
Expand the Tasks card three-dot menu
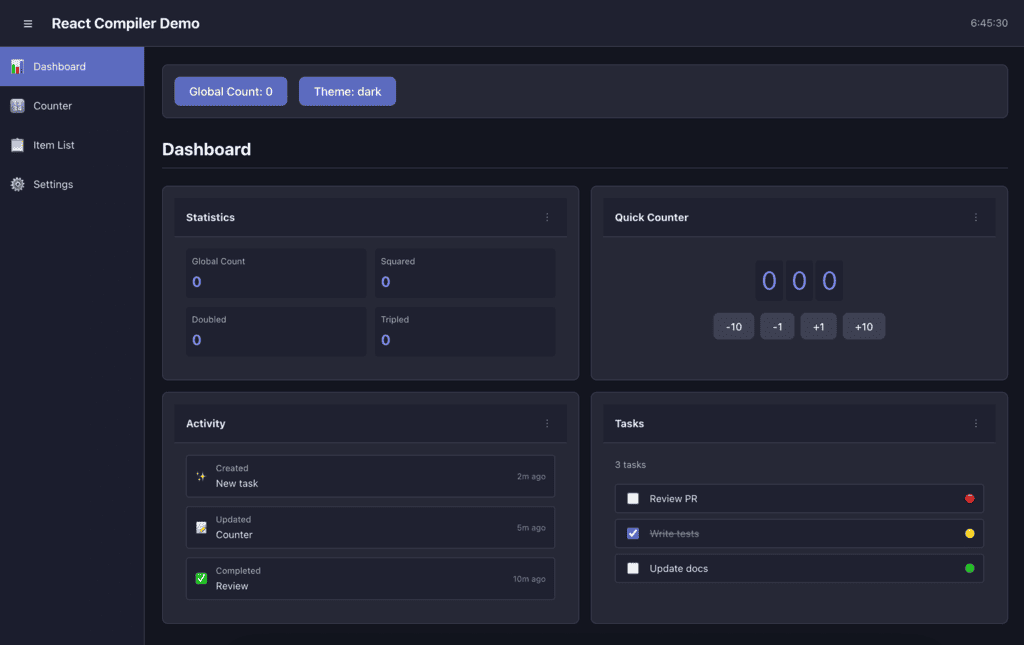pyautogui.click(x=976, y=424)
